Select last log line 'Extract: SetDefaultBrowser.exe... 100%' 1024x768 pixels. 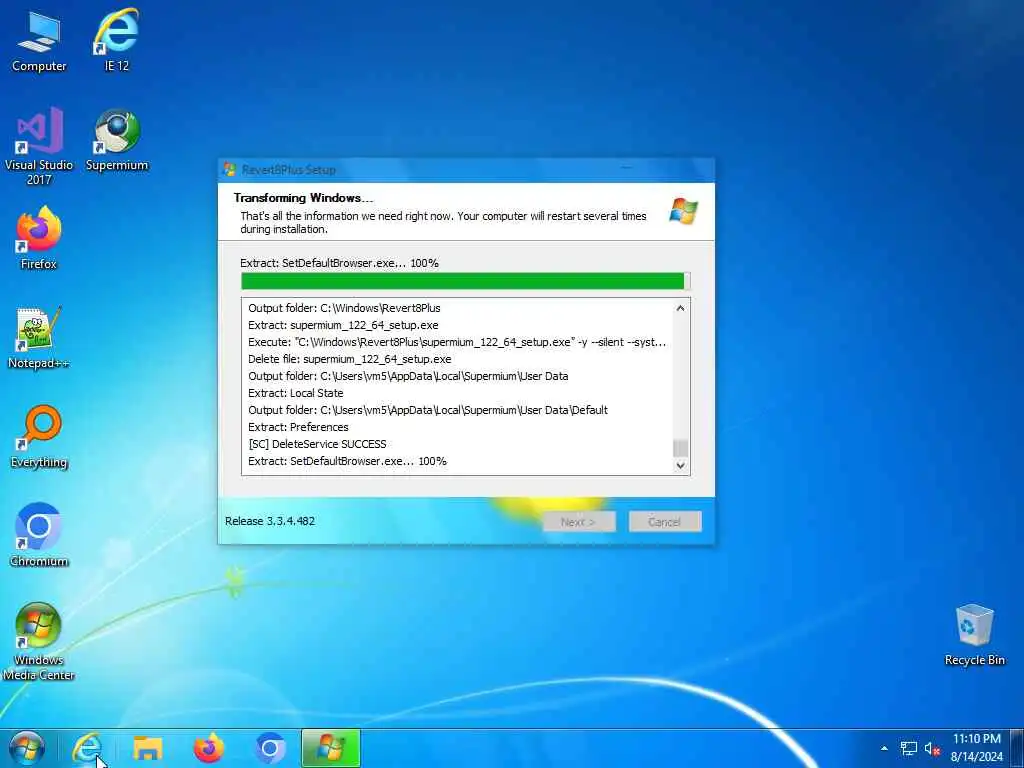click(x=347, y=461)
